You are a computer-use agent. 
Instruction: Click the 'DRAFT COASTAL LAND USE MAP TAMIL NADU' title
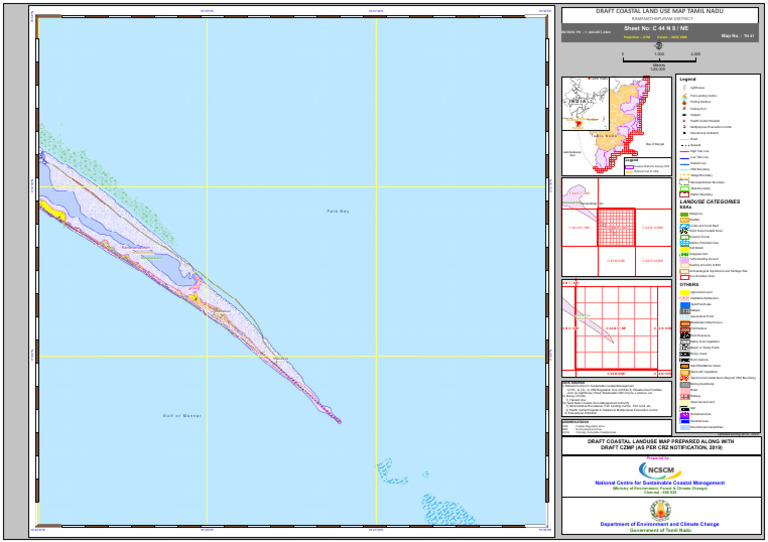pos(659,11)
